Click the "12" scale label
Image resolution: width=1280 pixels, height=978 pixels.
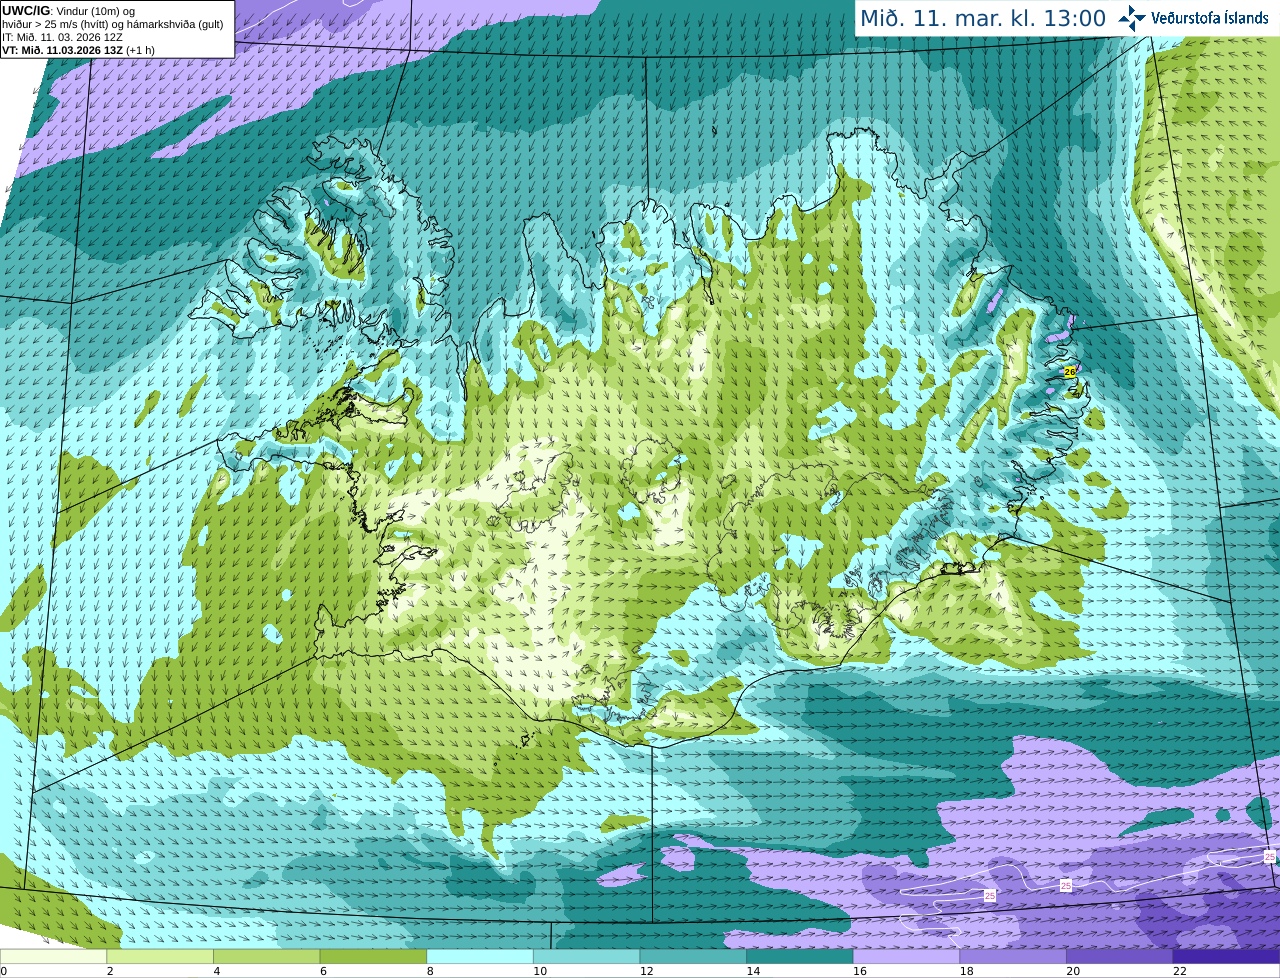646,971
